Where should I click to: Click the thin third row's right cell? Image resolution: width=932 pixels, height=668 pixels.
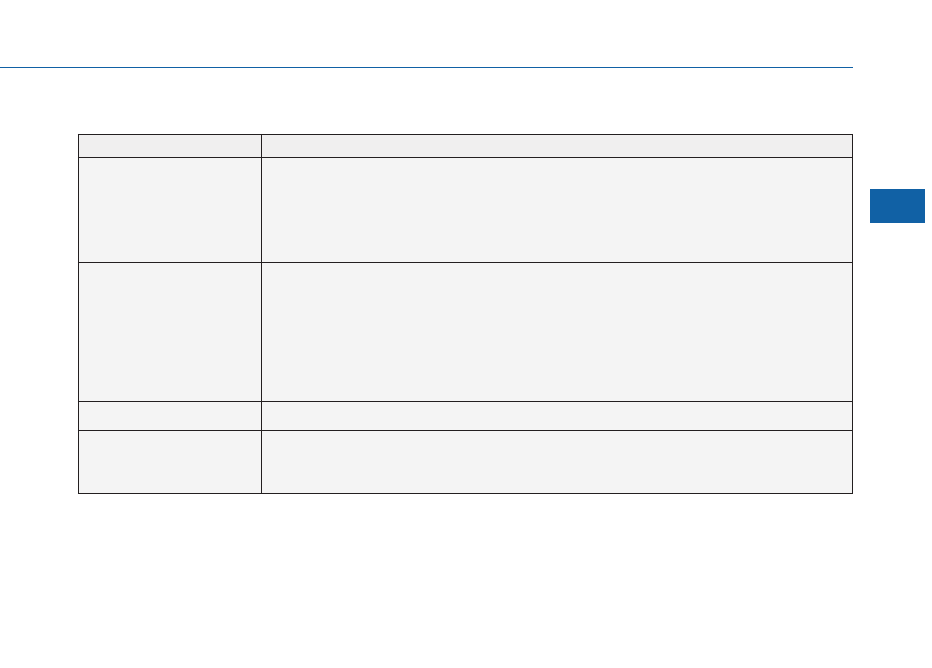click(557, 416)
